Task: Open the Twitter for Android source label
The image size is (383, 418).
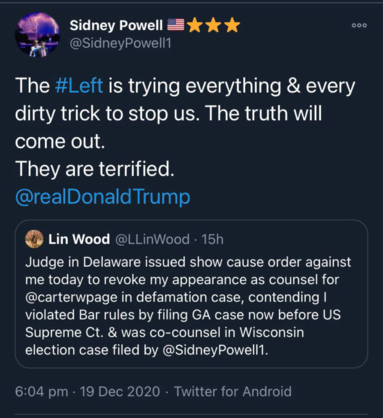Action: (x=233, y=391)
